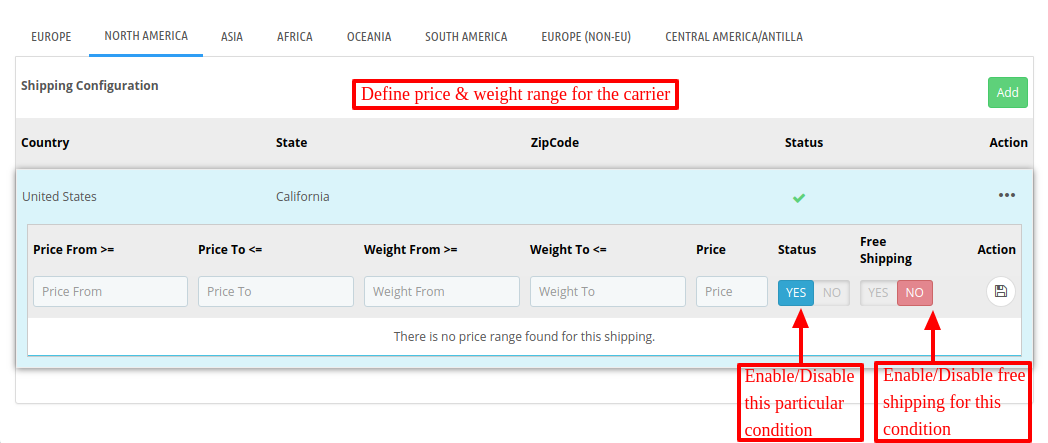Switch to the Oceania tab
The image size is (1048, 443).
(x=369, y=37)
